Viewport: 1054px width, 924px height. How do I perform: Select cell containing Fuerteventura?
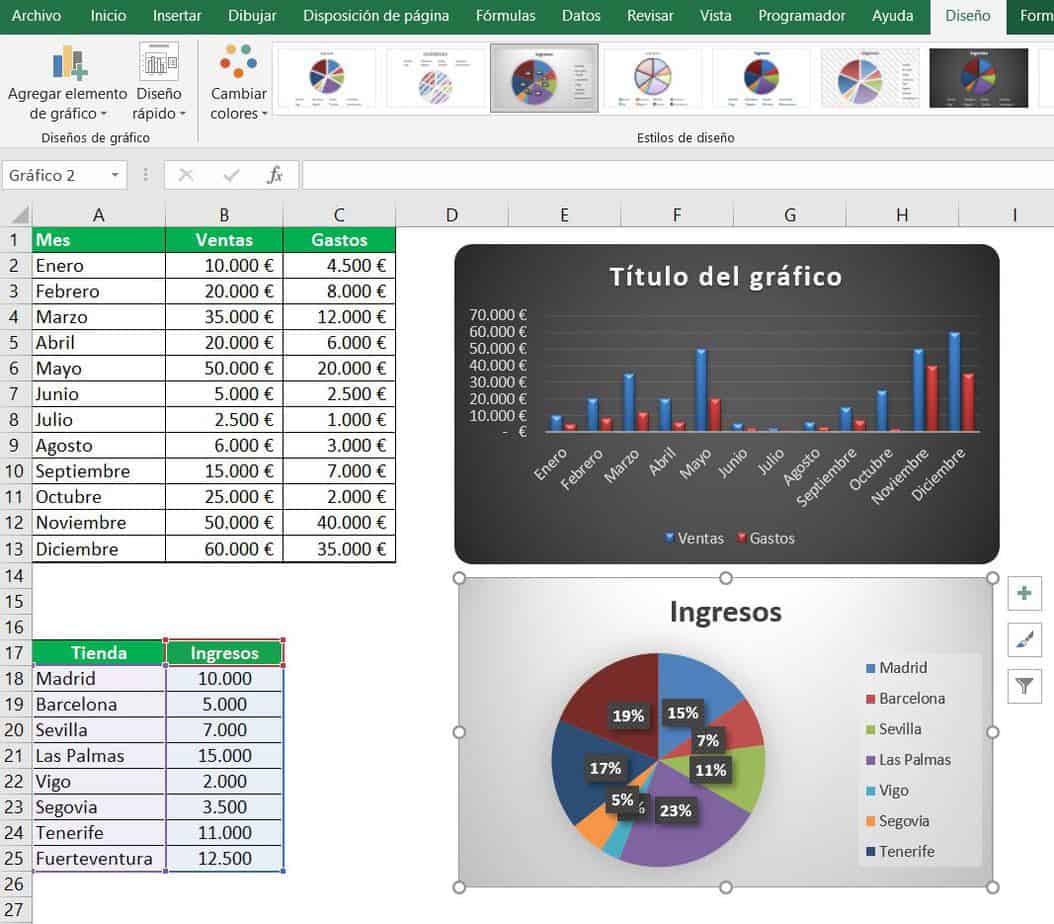[x=98, y=859]
